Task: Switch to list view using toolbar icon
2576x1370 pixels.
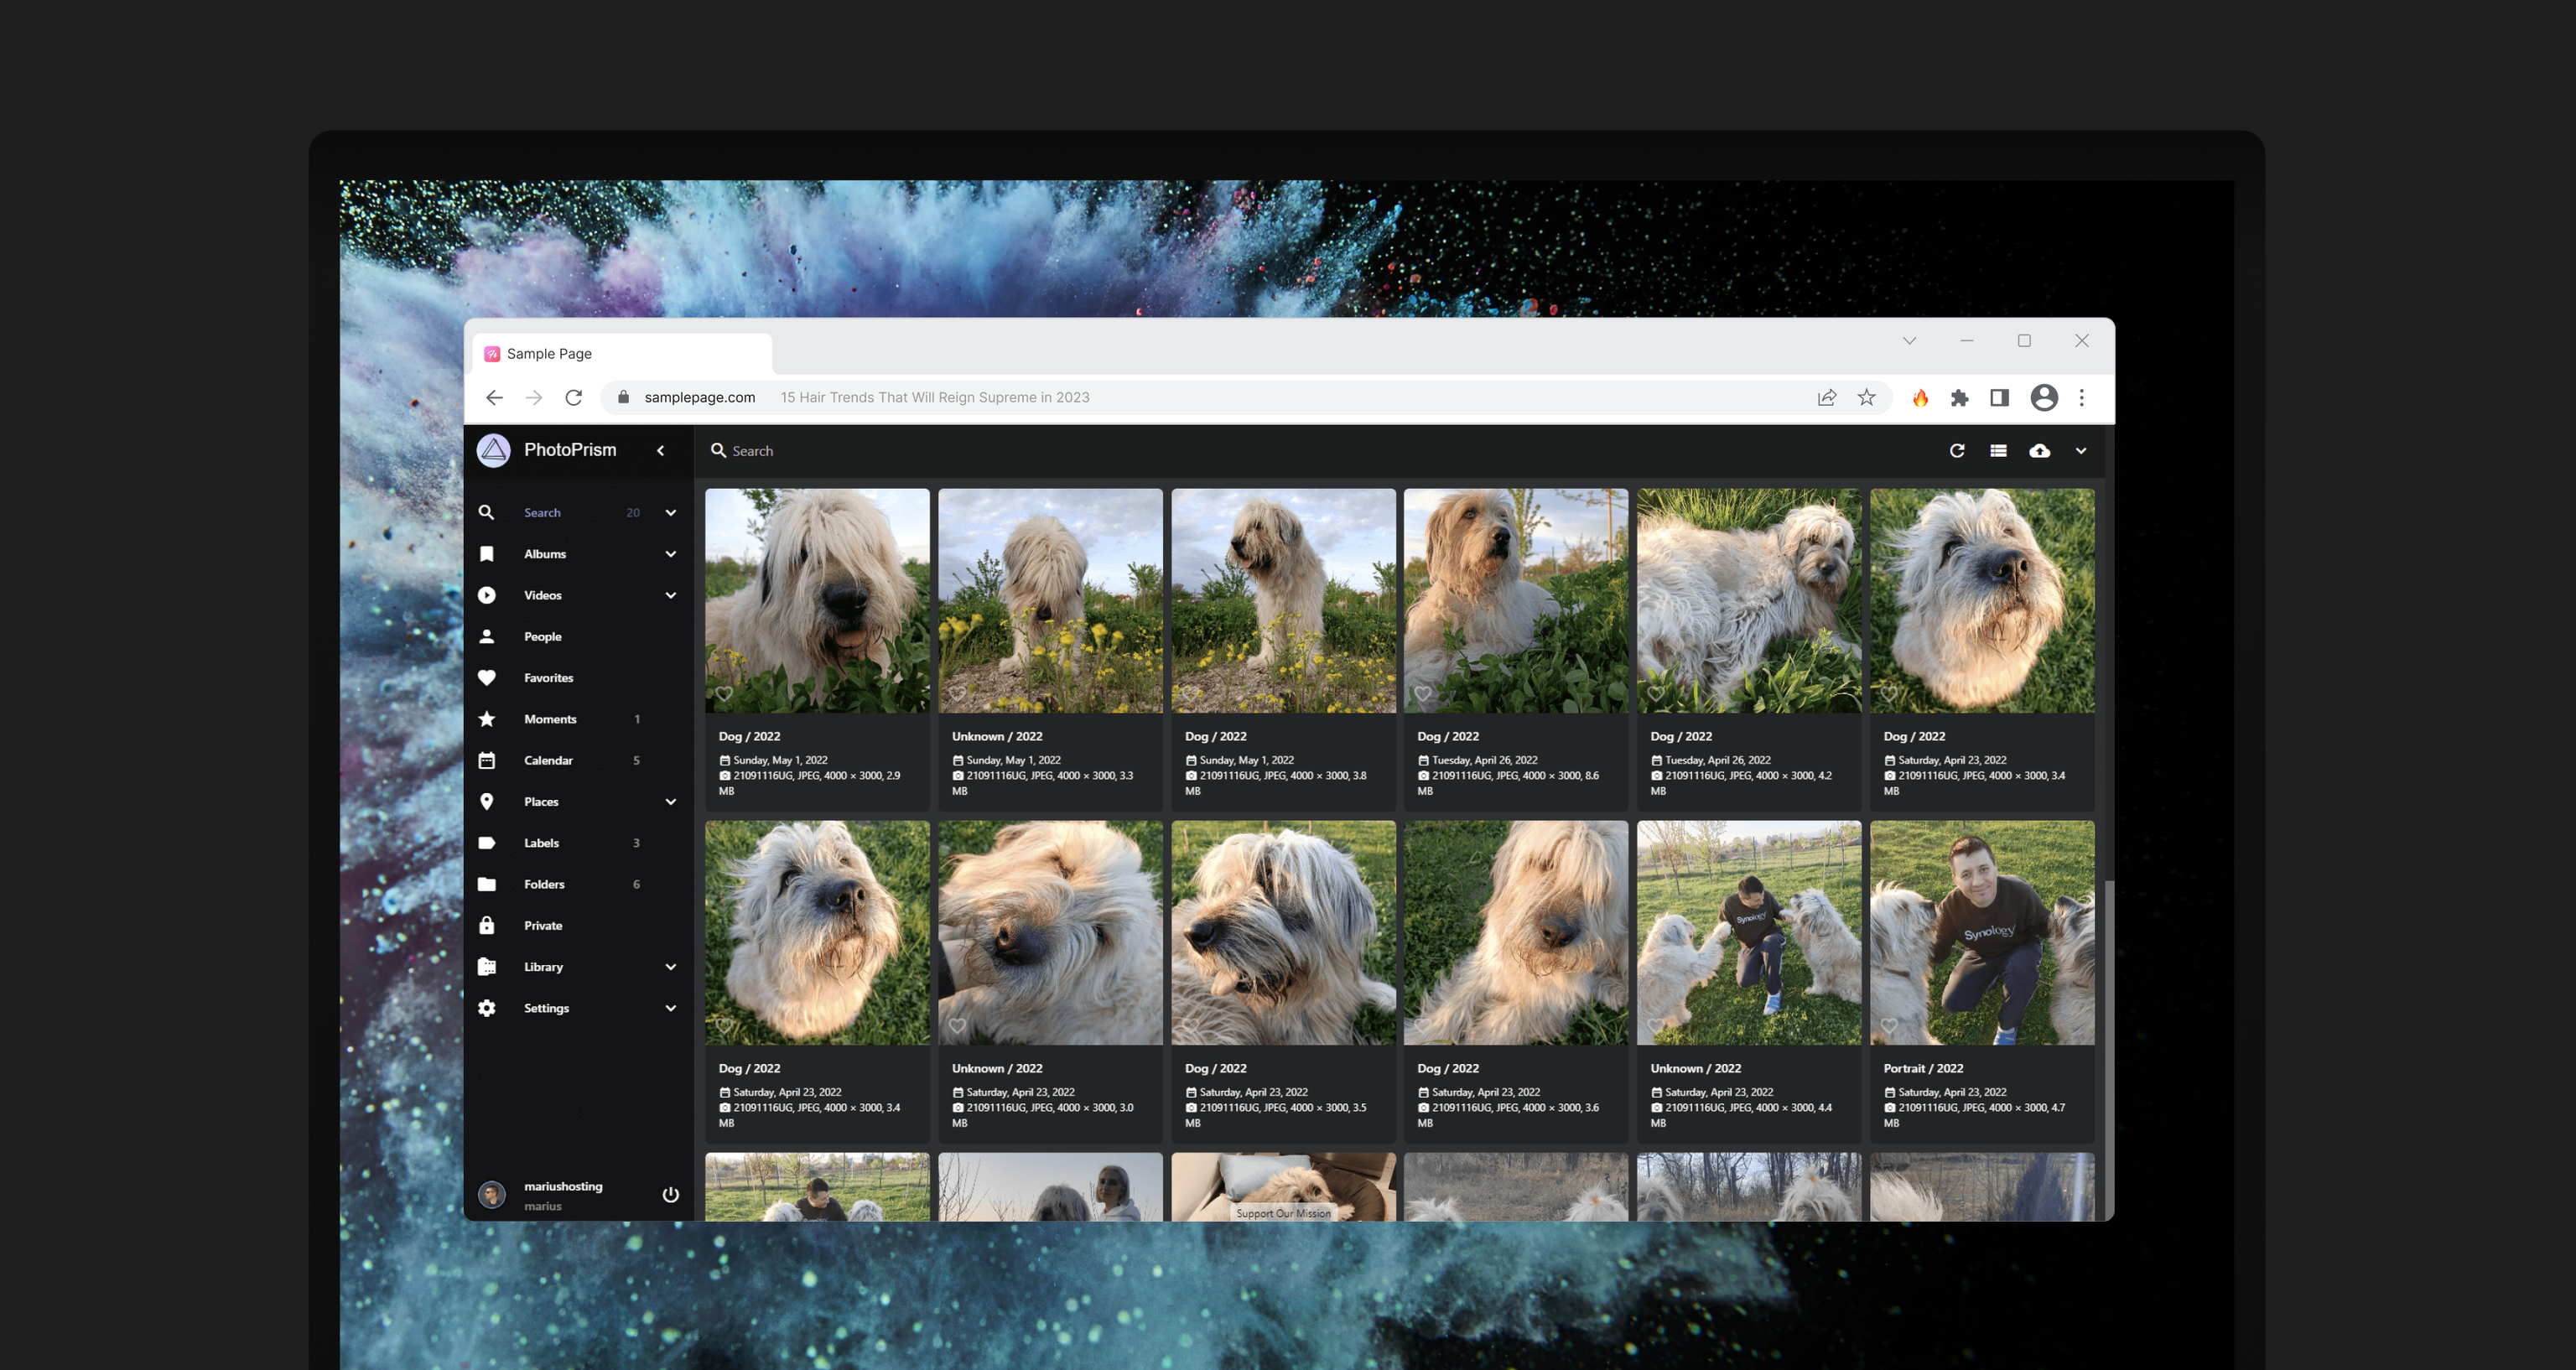Action: (1998, 451)
